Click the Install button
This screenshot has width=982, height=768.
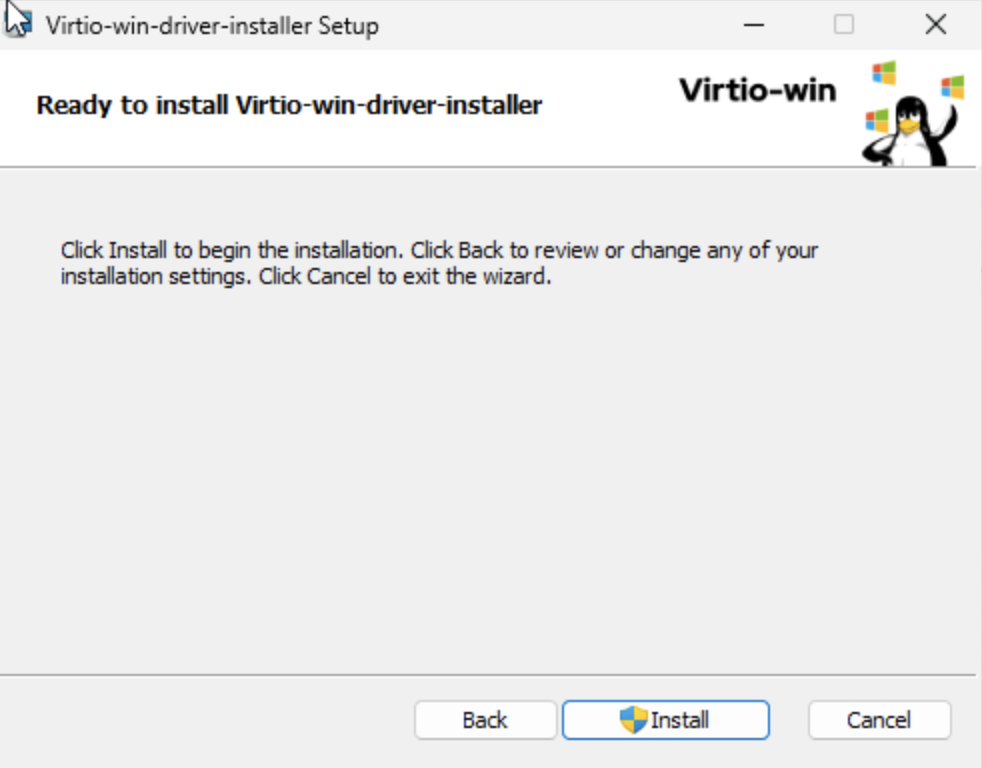(666, 720)
